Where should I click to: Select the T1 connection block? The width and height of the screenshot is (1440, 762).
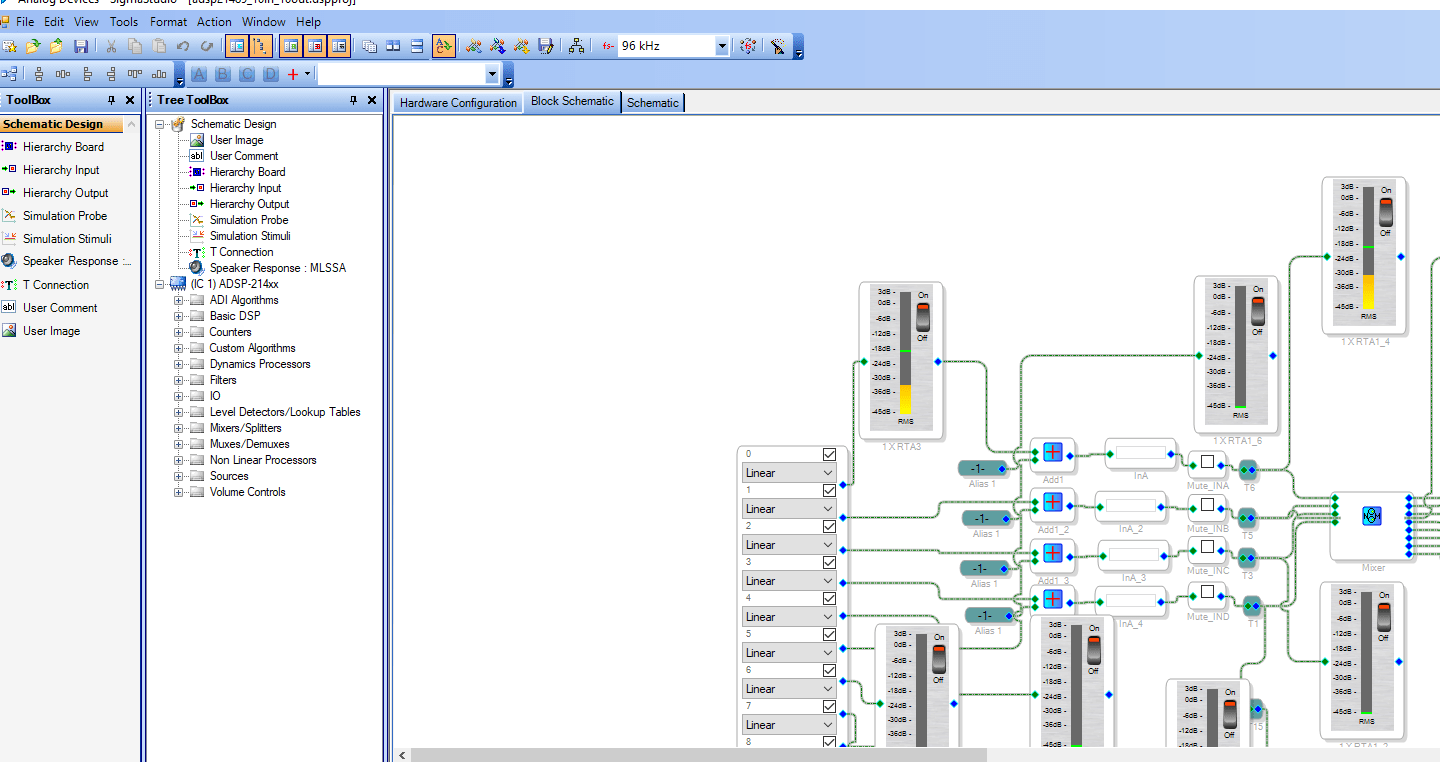(1252, 605)
